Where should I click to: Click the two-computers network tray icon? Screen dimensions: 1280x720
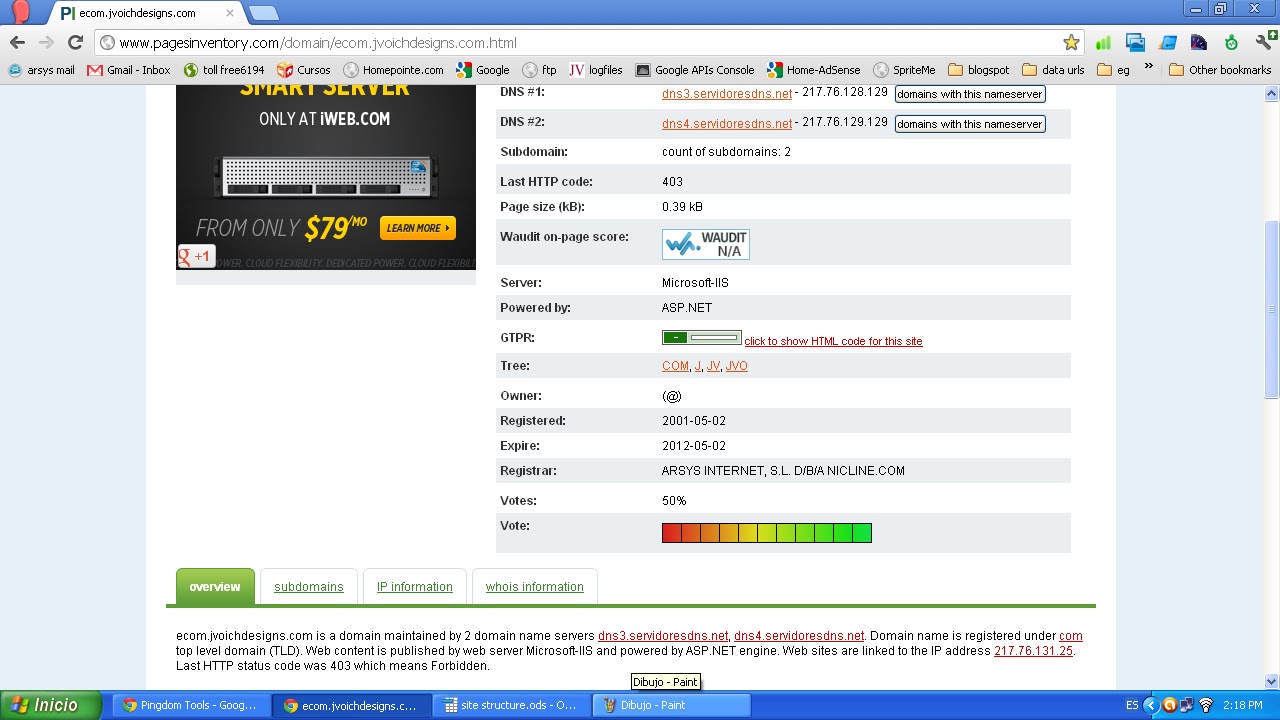pos(1187,705)
